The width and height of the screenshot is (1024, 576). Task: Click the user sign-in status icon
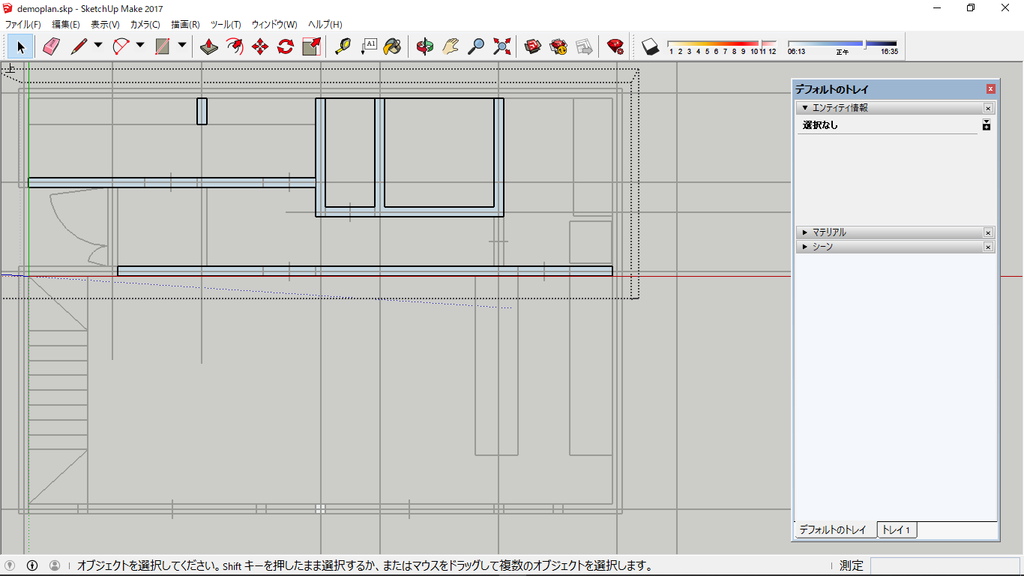coord(55,566)
